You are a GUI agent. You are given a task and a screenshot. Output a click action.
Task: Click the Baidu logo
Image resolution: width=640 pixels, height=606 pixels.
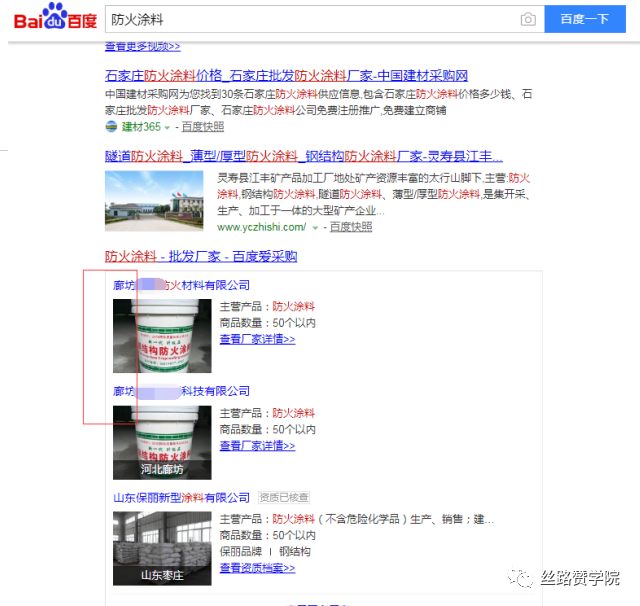coord(55,17)
